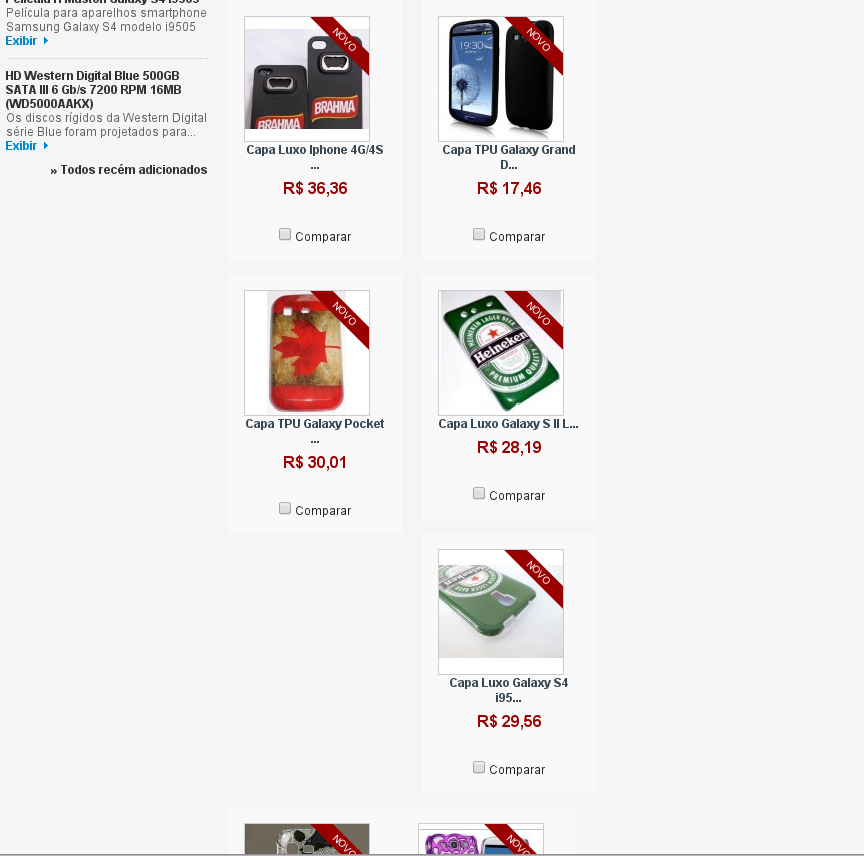Open HD Western Digital Blue 500GB product link
The width and height of the screenshot is (864, 856).
point(93,90)
